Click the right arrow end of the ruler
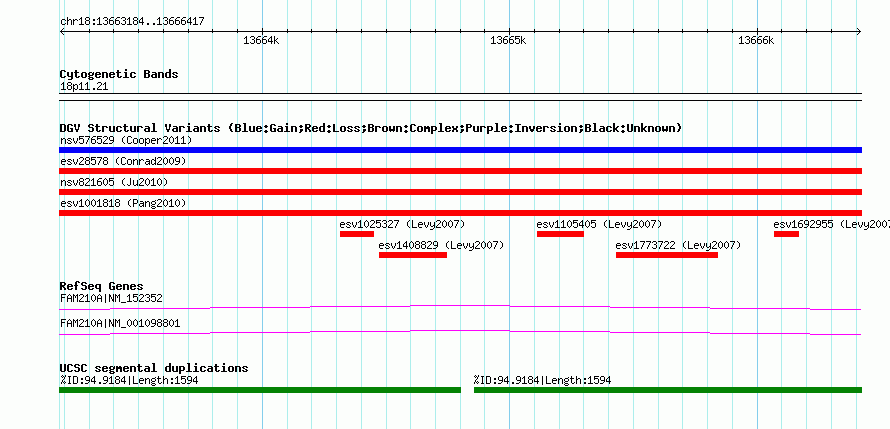This screenshot has height=429, width=890. coord(859,32)
